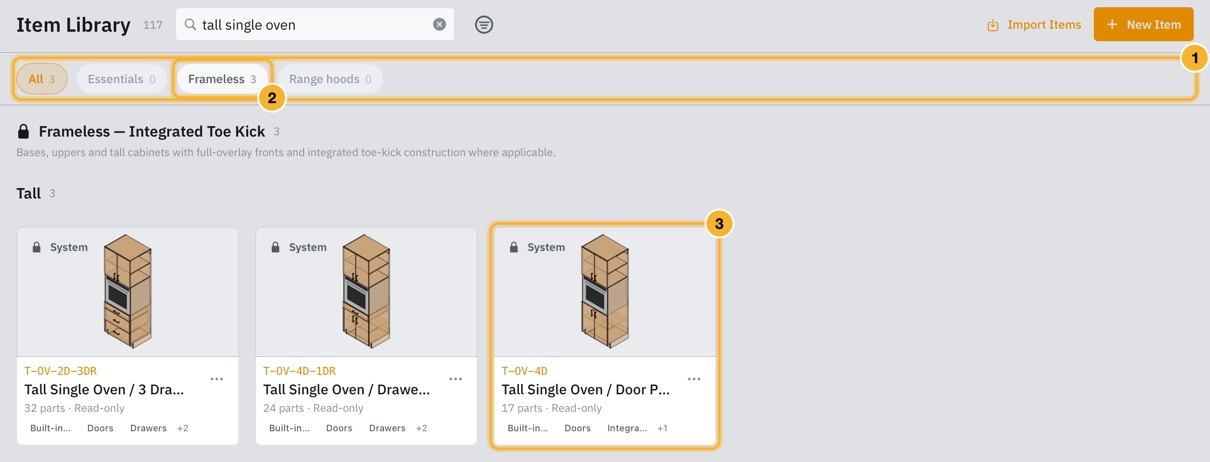Open T-OV-2D-3DR cabinet thumbnail

click(x=128, y=291)
